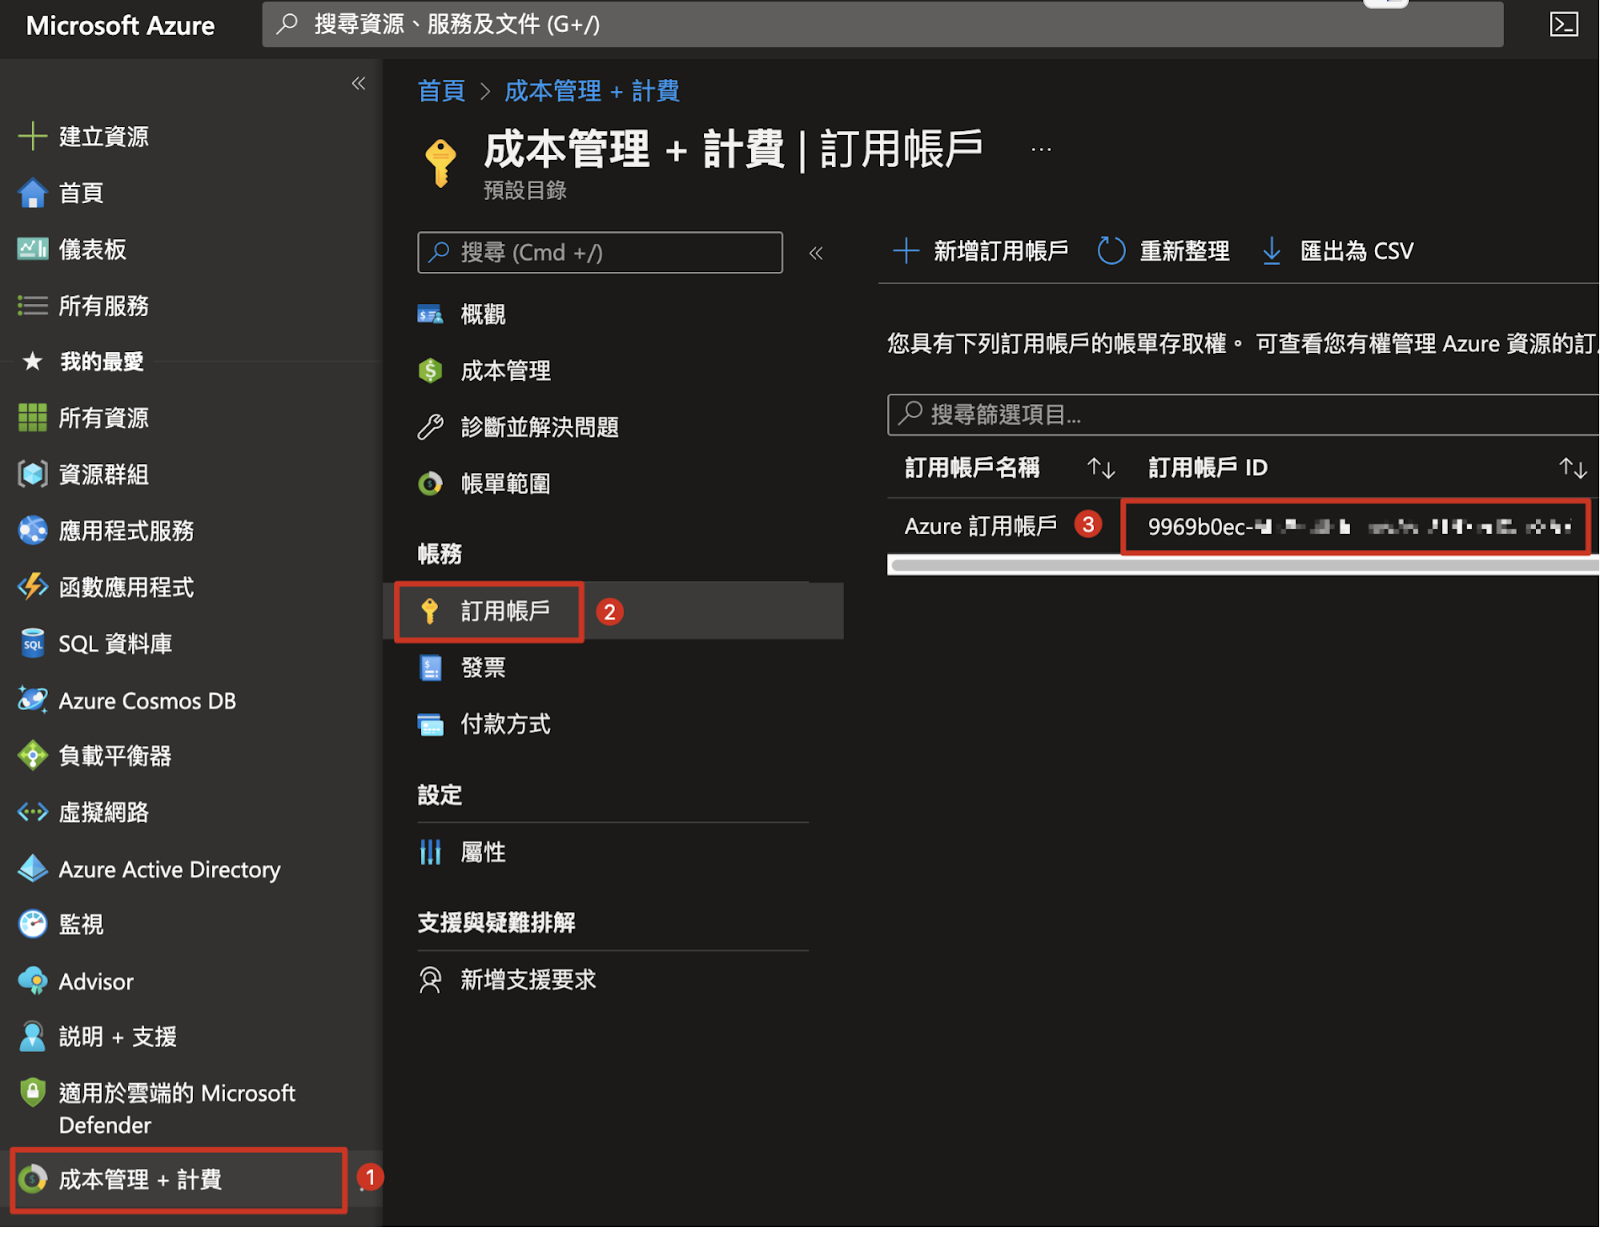Screen dimensions: 1600x1233
Task: Open the 儀表板 dashboard icon
Action: pyautogui.click(x=33, y=249)
